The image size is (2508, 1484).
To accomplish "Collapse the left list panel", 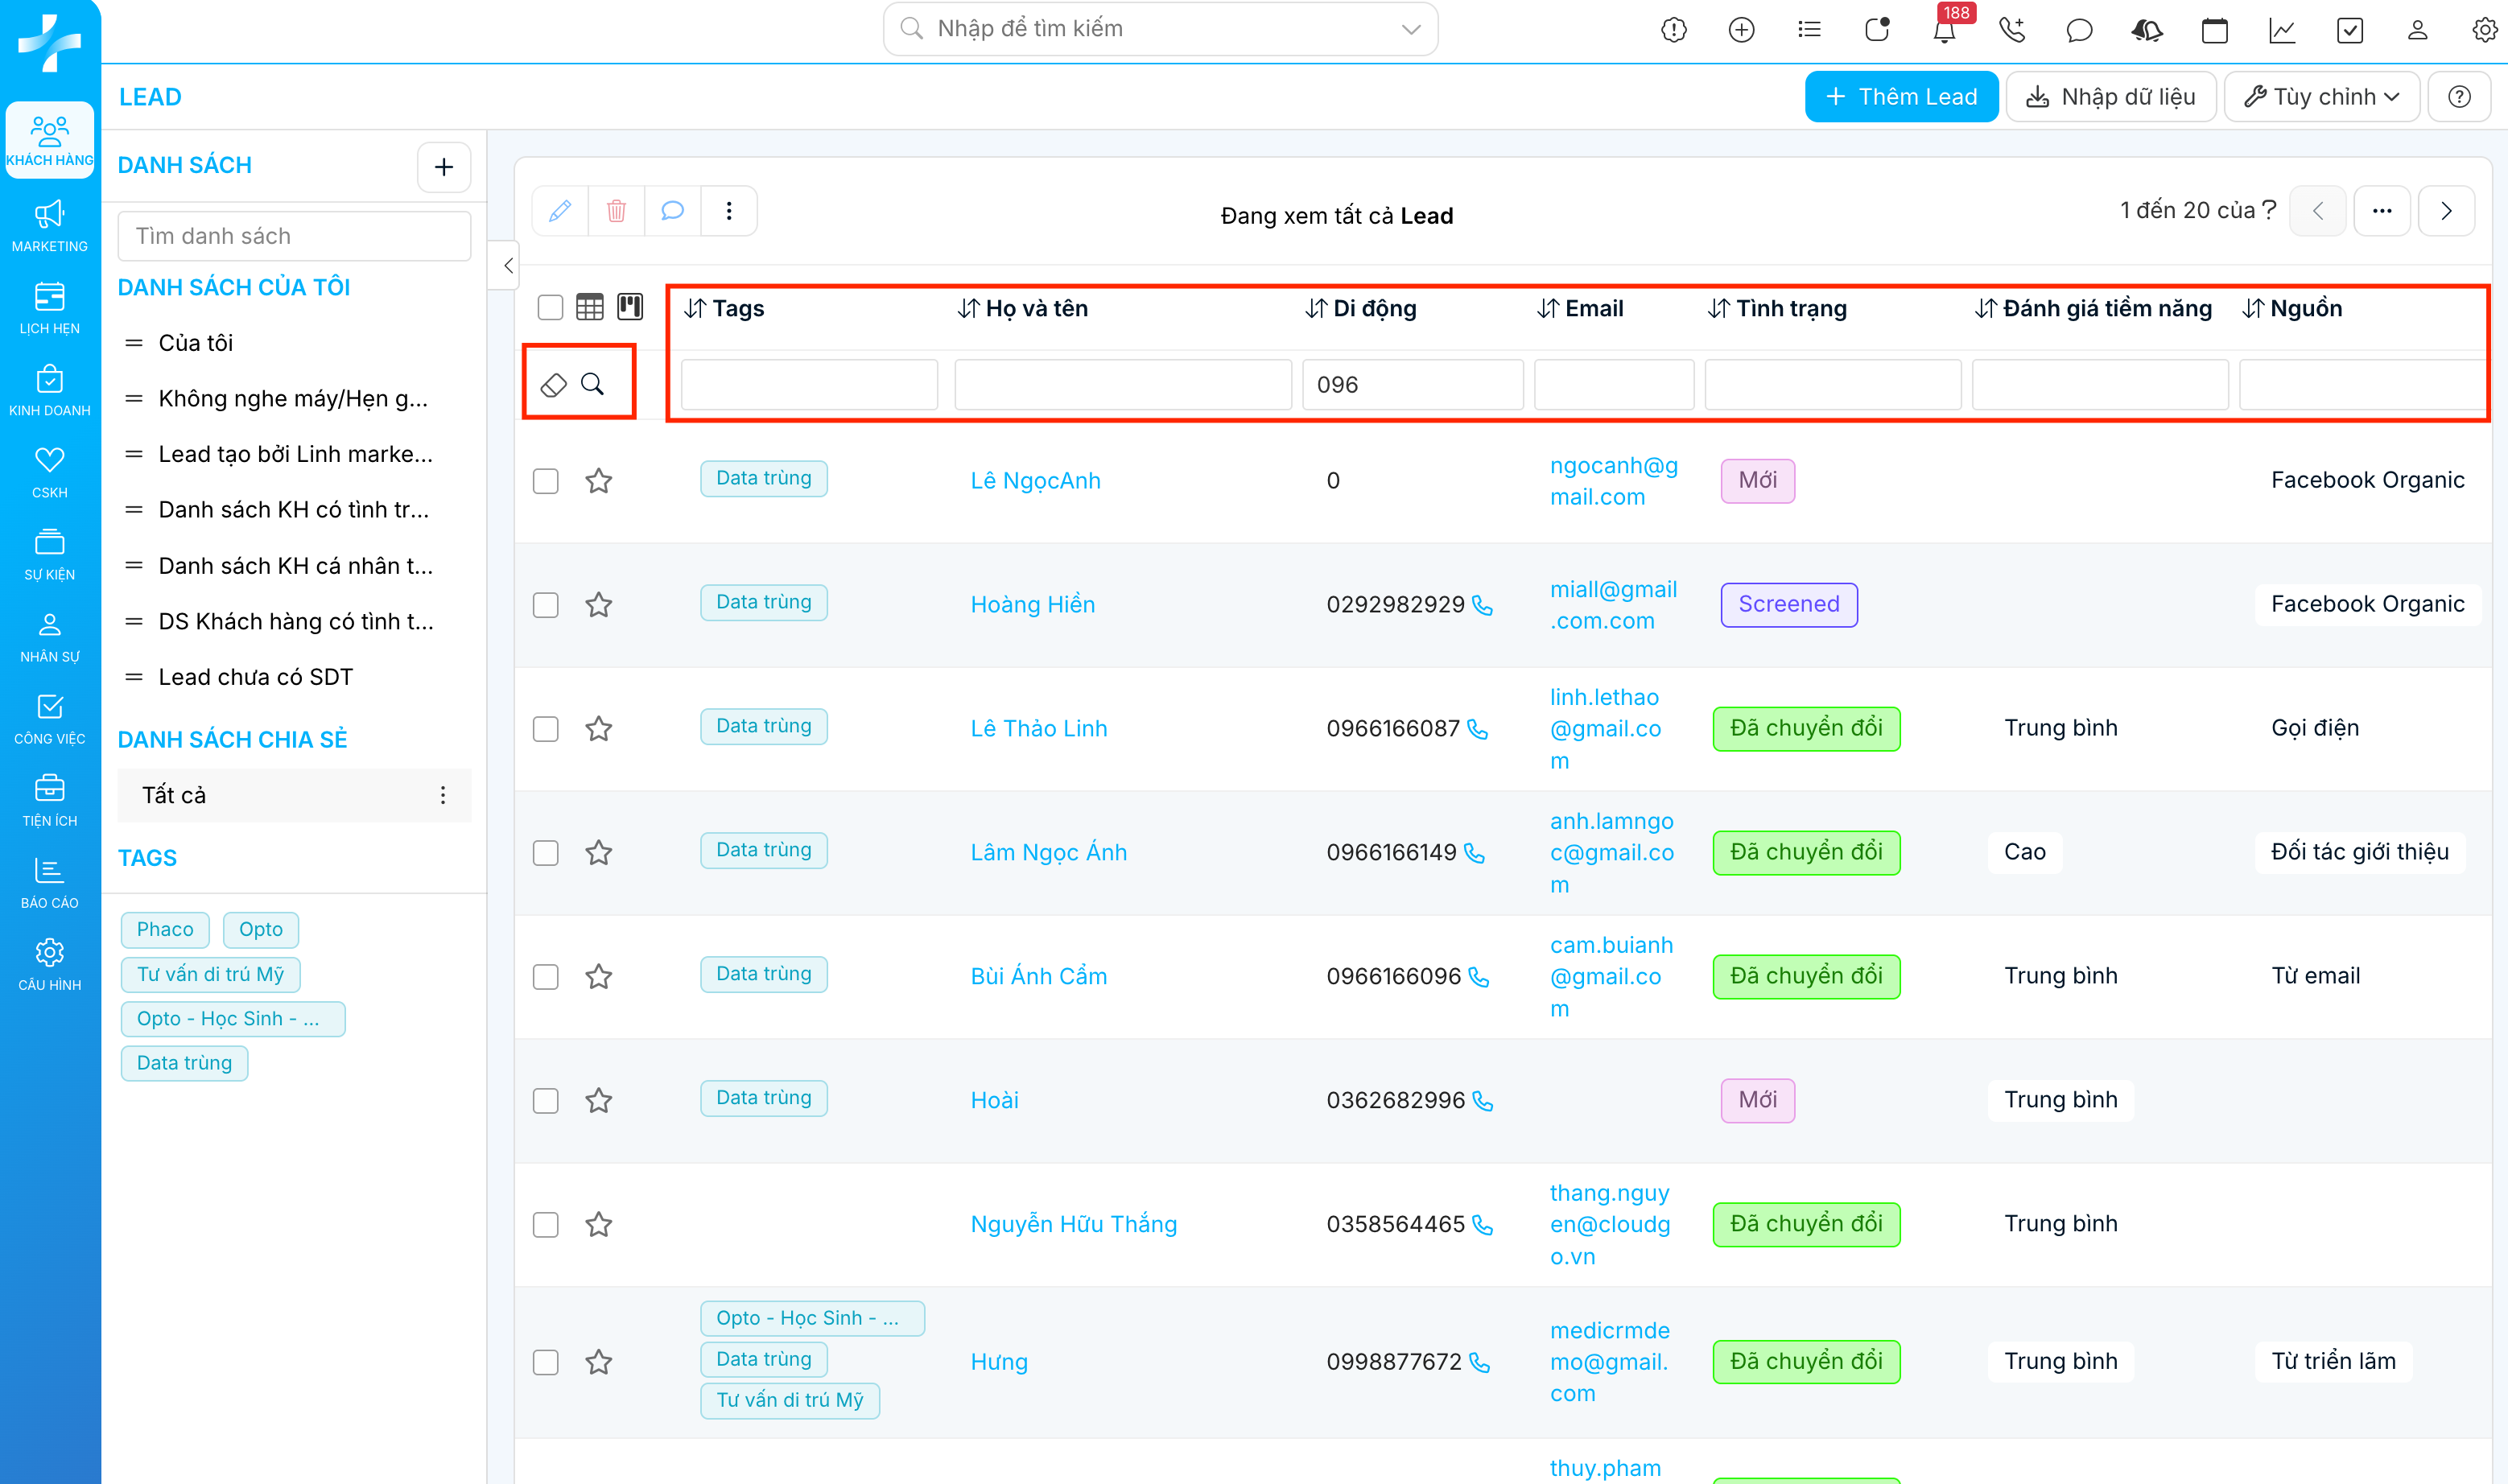I will 508,266.
